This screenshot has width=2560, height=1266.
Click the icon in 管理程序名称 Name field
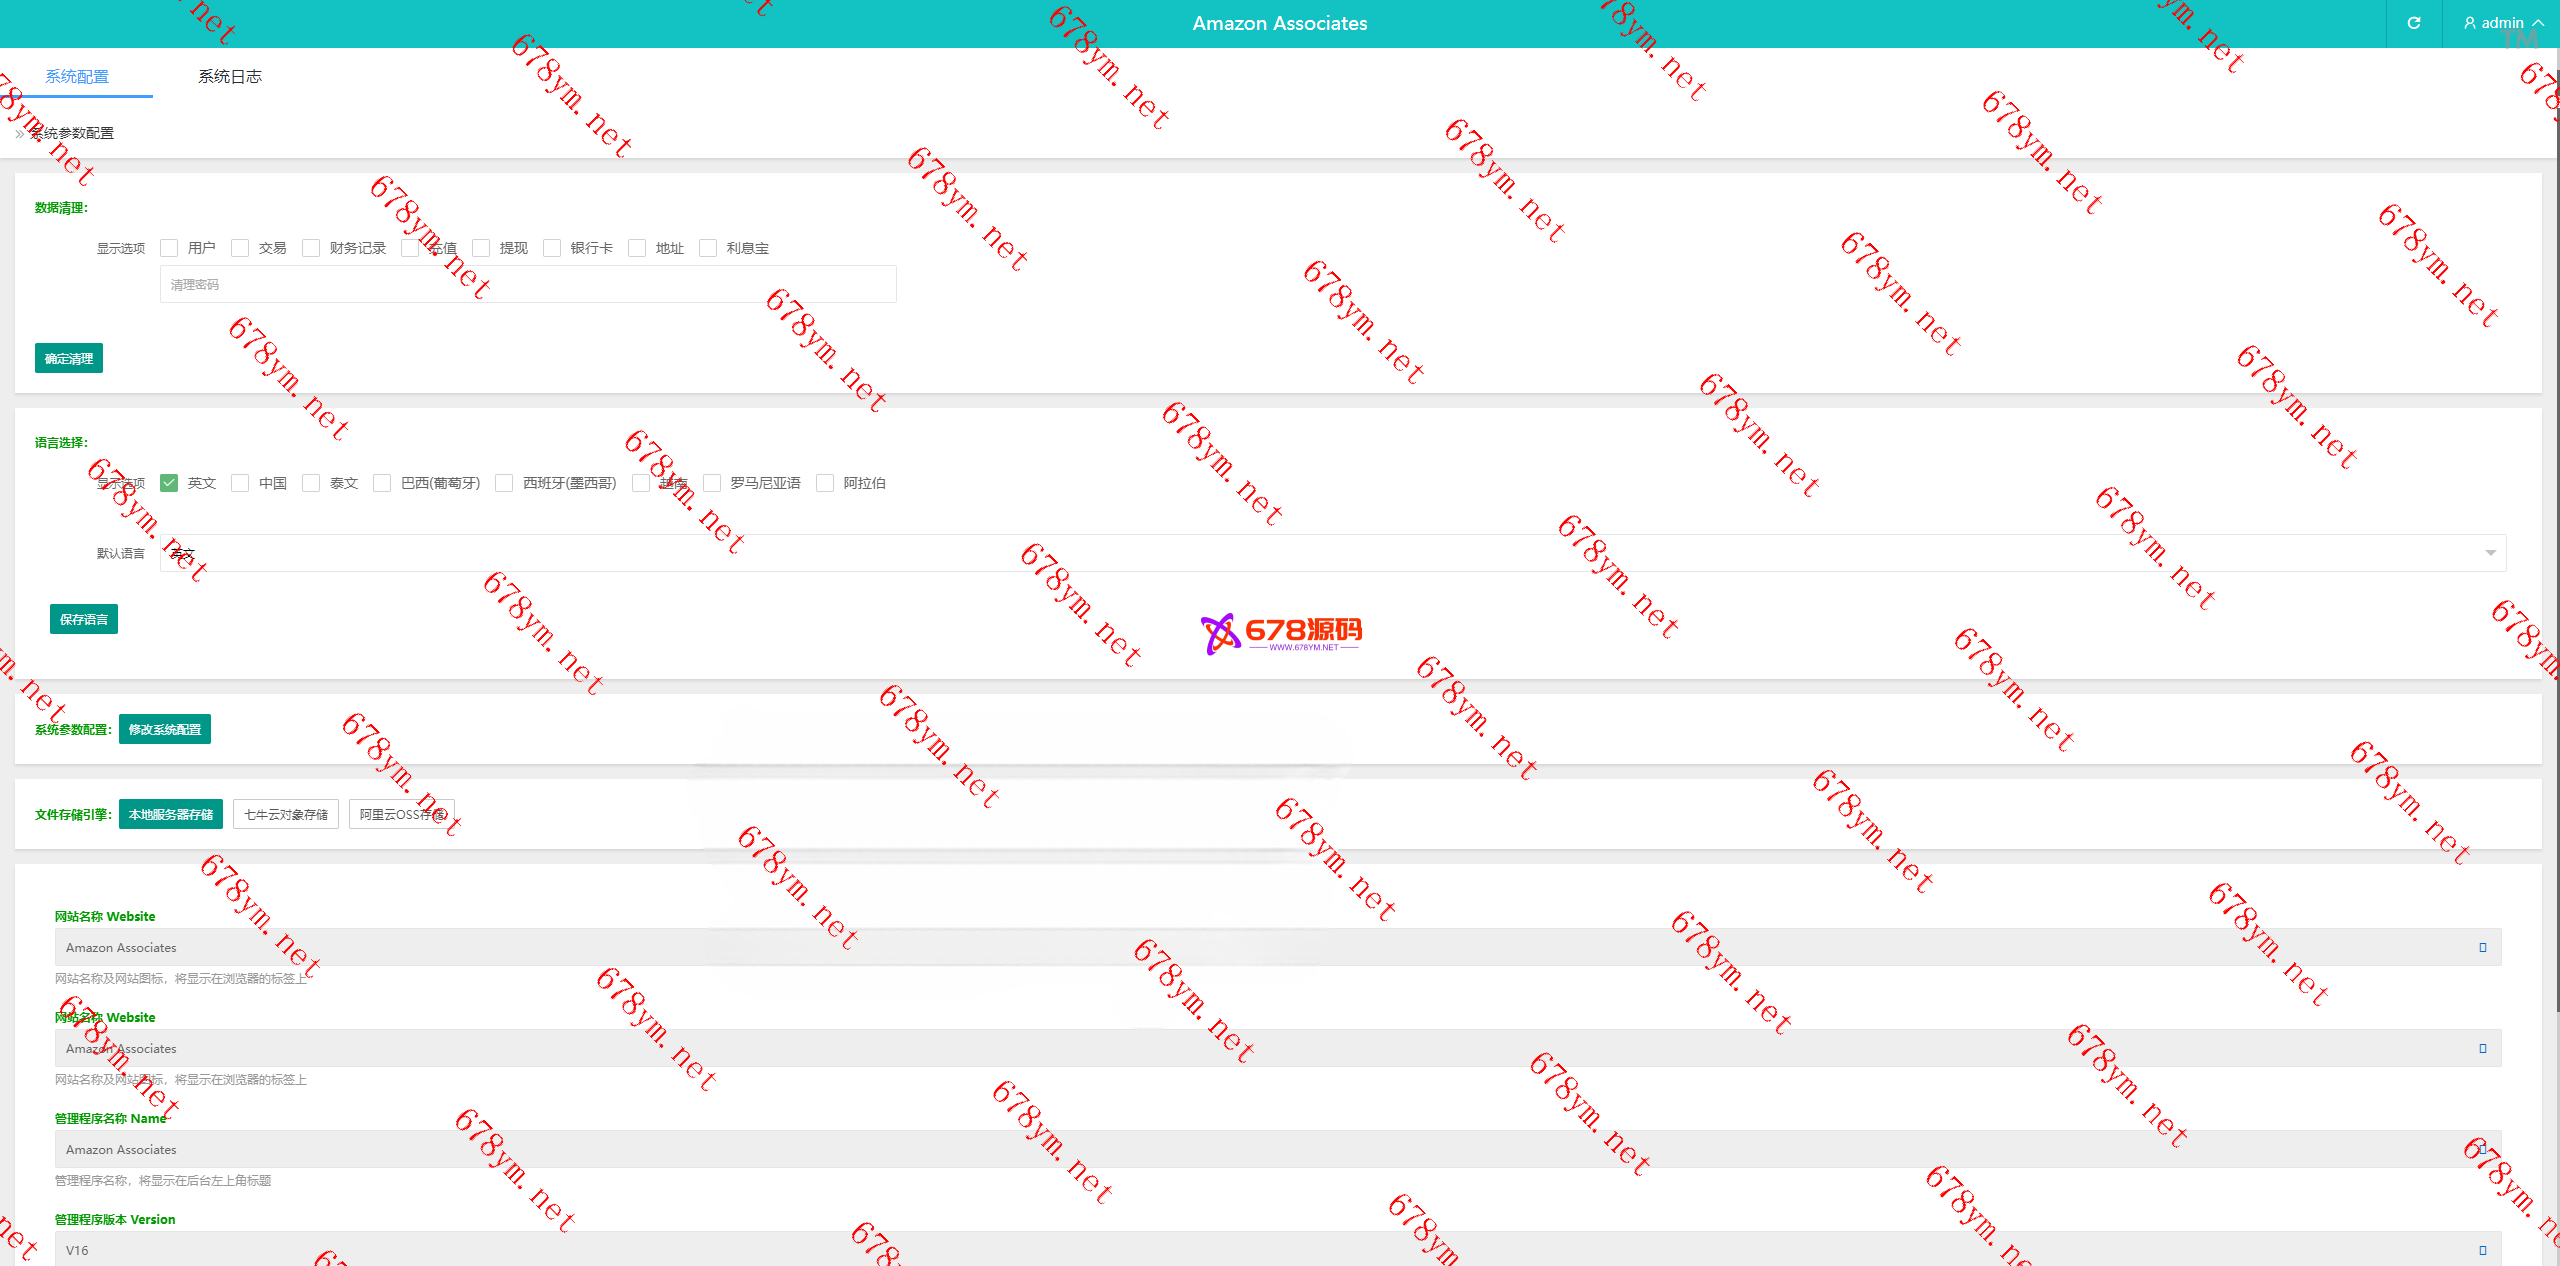(2482, 1149)
